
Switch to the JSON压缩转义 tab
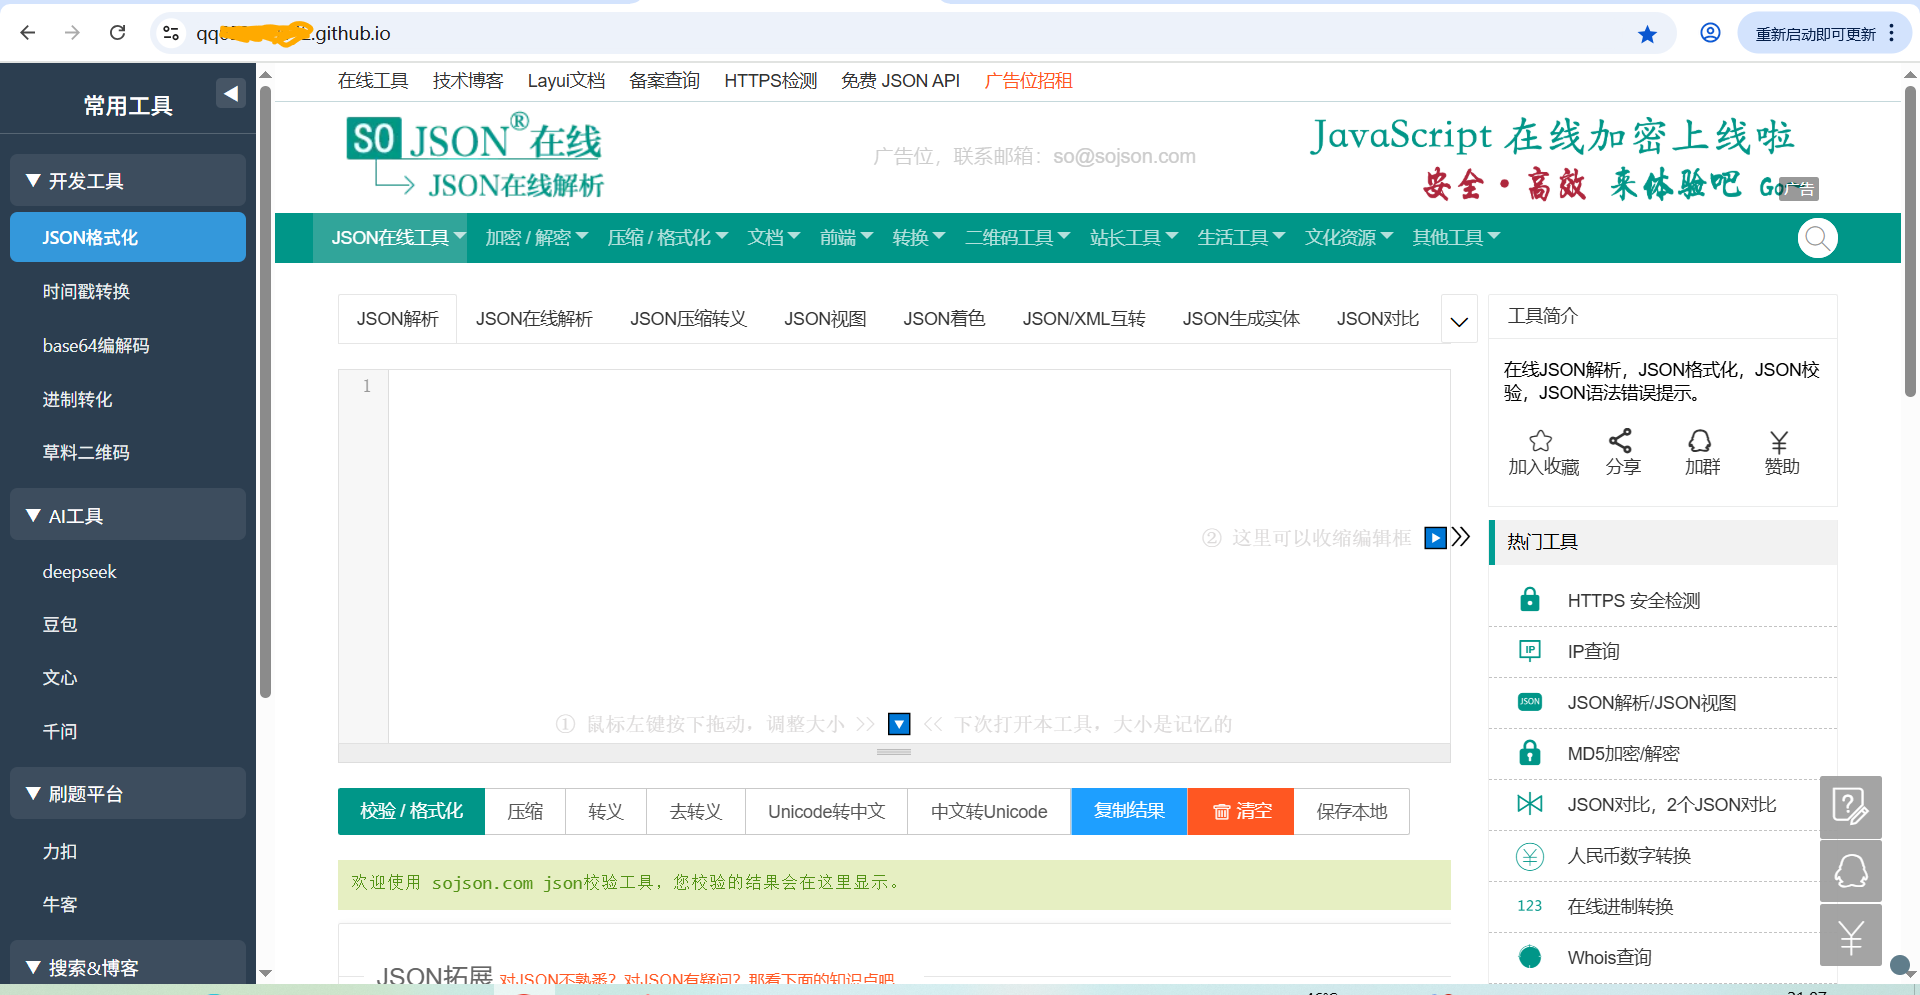pyautogui.click(x=688, y=319)
